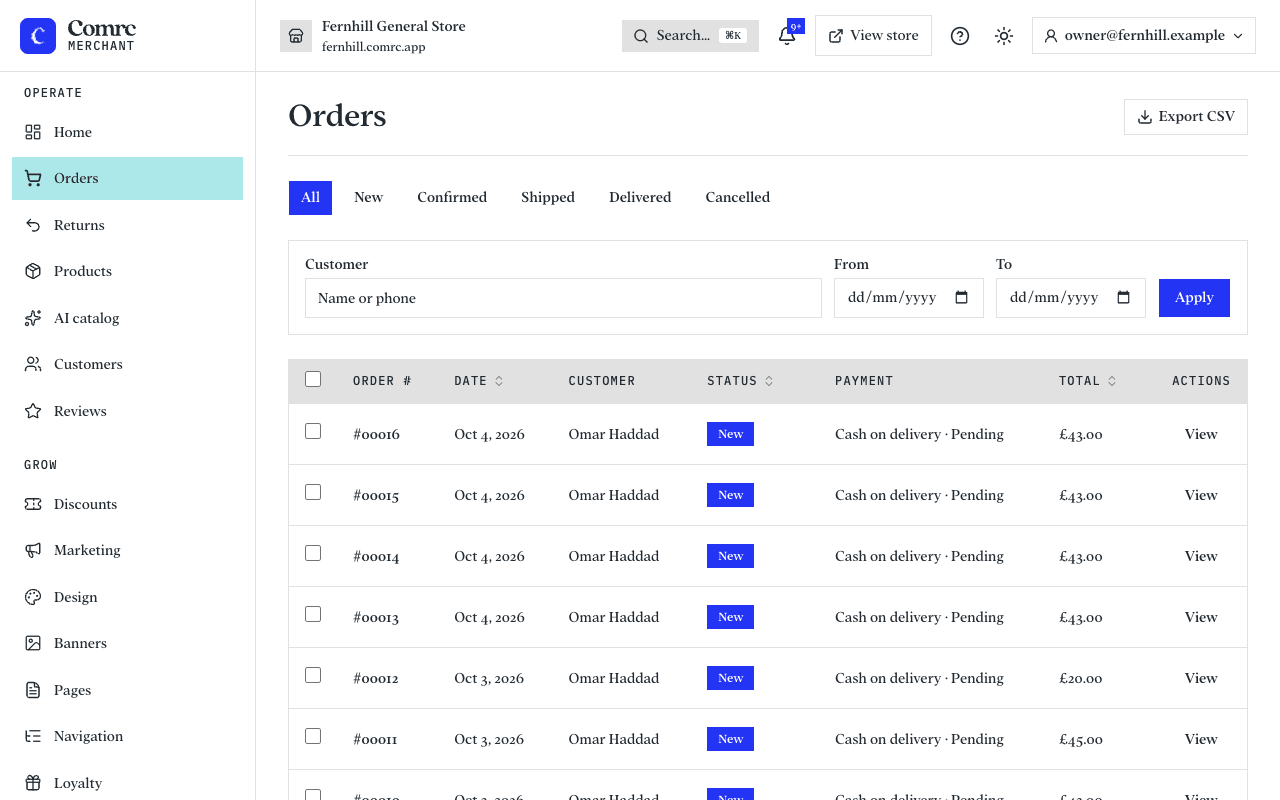The height and width of the screenshot is (800, 1280).
Task: Switch to the Confirmed orders tab
Action: tap(452, 198)
